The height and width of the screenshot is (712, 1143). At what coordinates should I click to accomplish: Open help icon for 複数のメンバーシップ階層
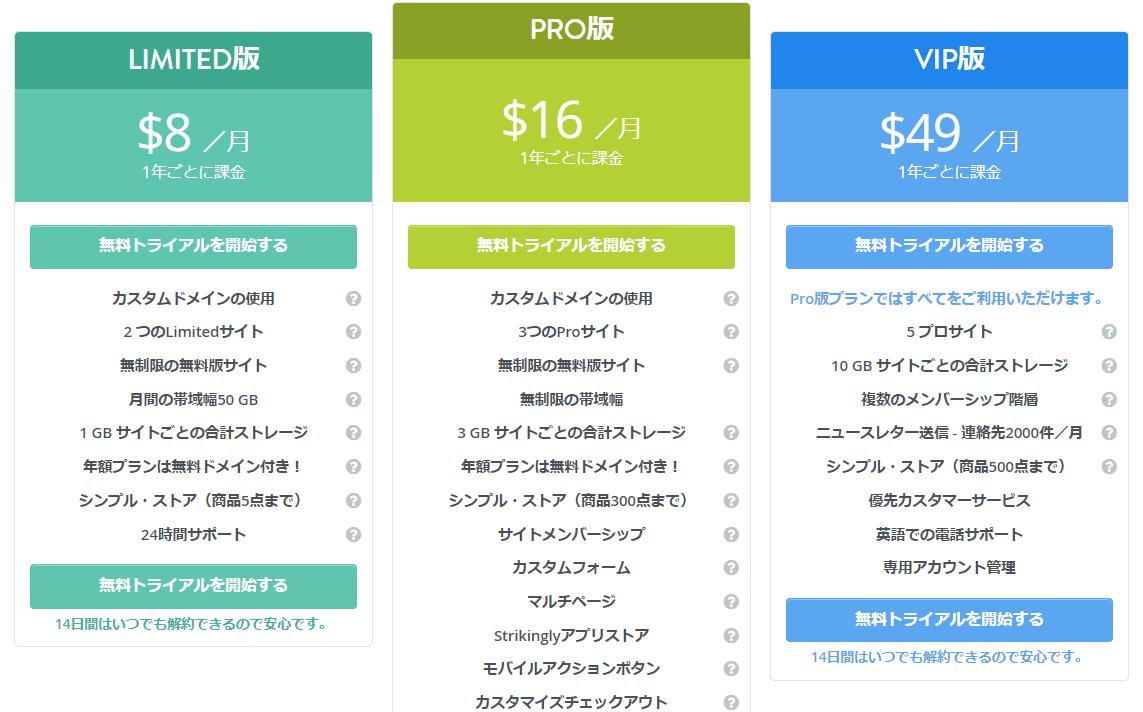(x=1109, y=399)
